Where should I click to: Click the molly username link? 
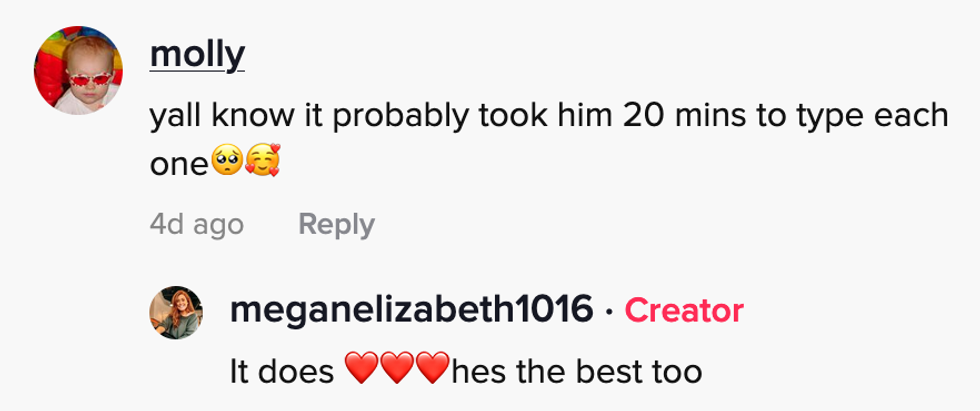(197, 55)
